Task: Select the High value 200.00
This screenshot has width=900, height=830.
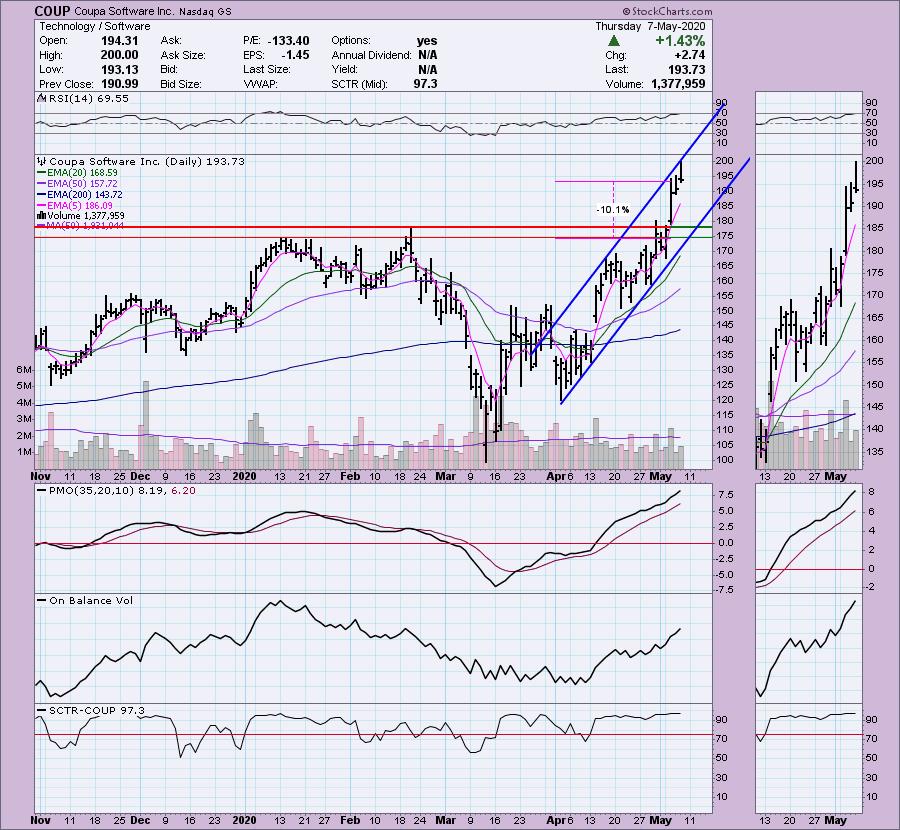Action: [119, 55]
